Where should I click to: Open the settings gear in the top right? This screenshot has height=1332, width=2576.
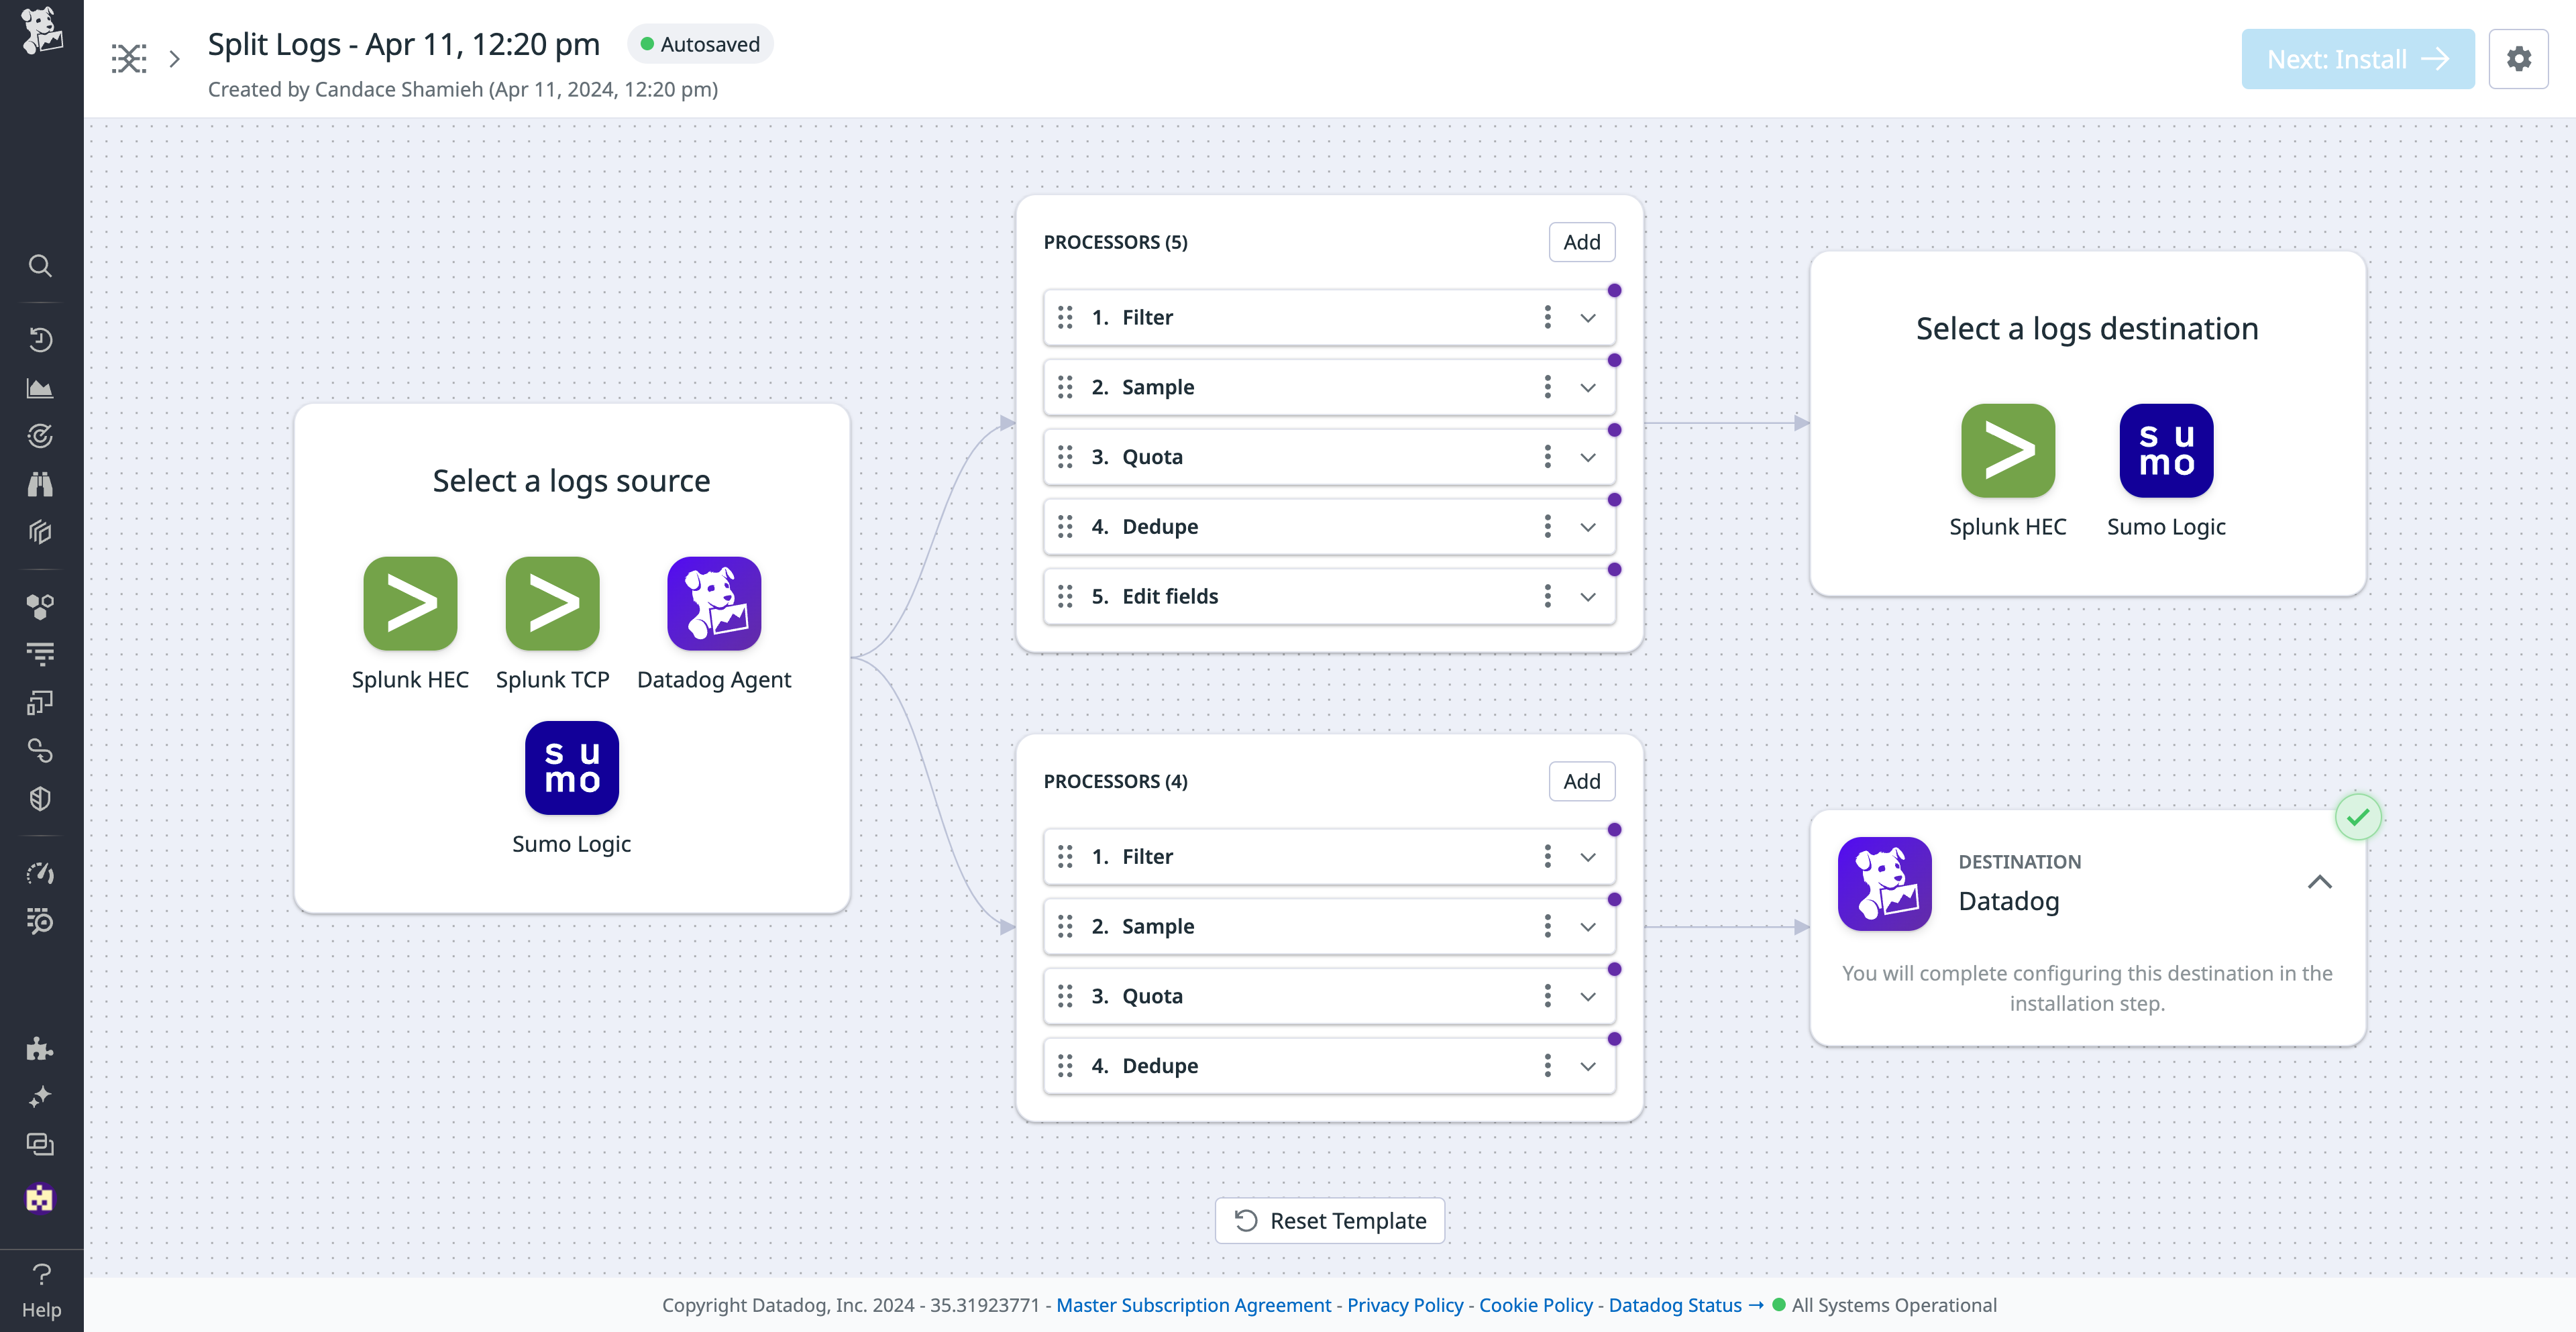point(2519,58)
